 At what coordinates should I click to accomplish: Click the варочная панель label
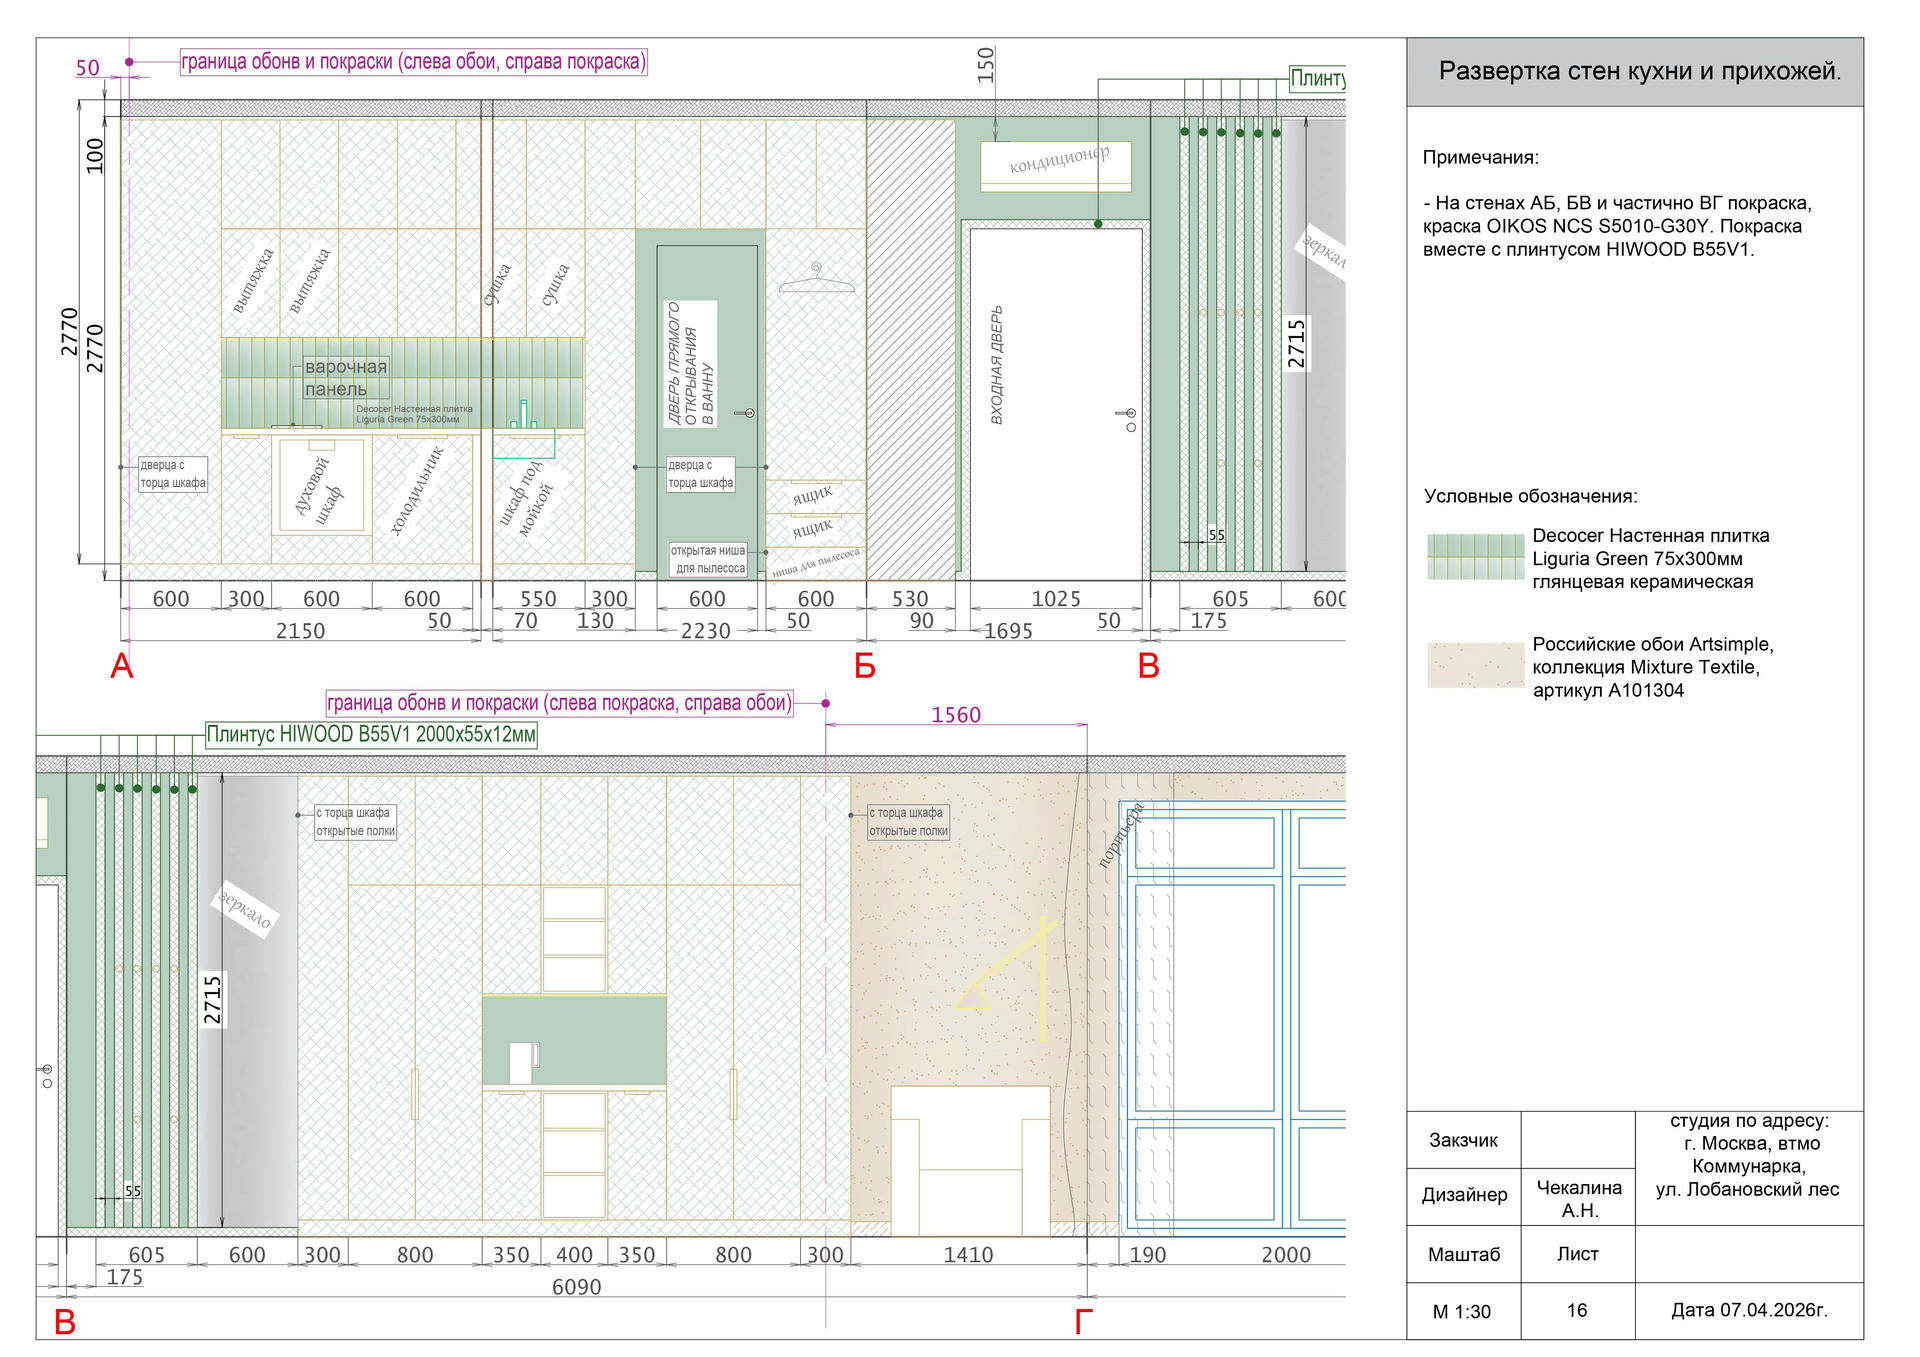[345, 378]
